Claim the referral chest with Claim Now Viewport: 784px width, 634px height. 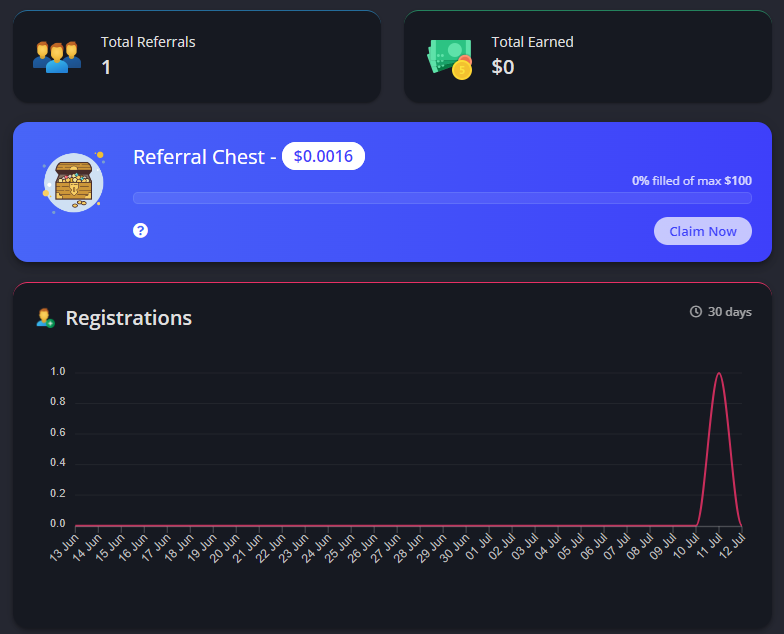702,231
